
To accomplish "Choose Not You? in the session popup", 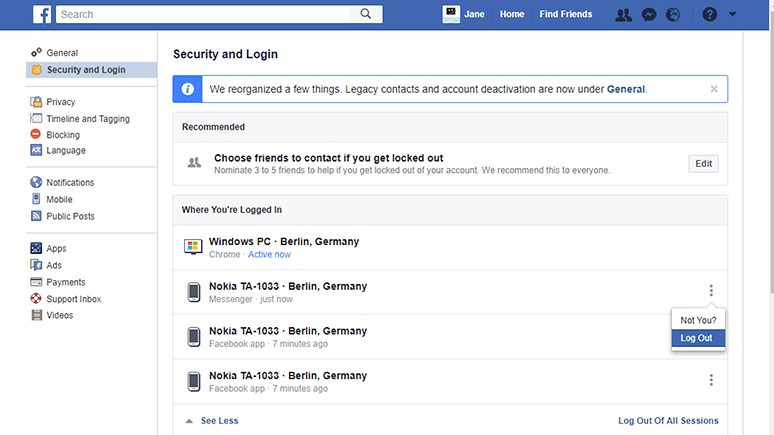I will [698, 320].
